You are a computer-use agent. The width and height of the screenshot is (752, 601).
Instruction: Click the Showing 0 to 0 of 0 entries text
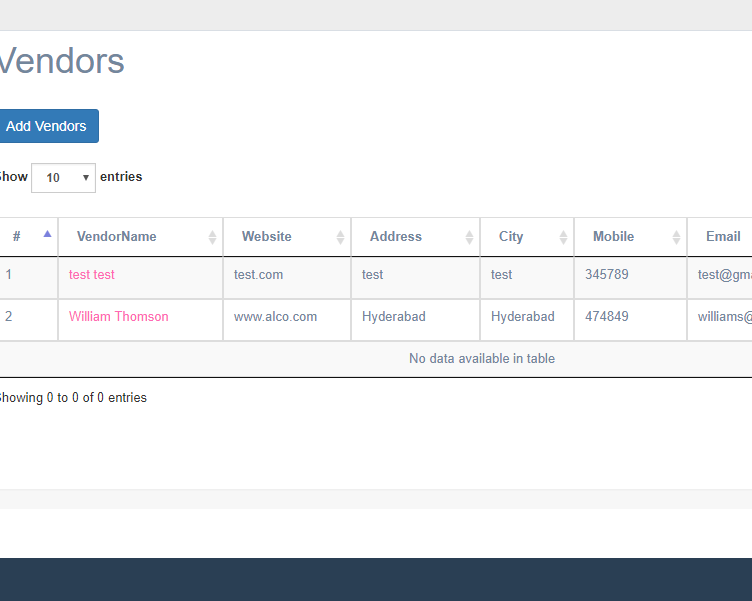73,398
